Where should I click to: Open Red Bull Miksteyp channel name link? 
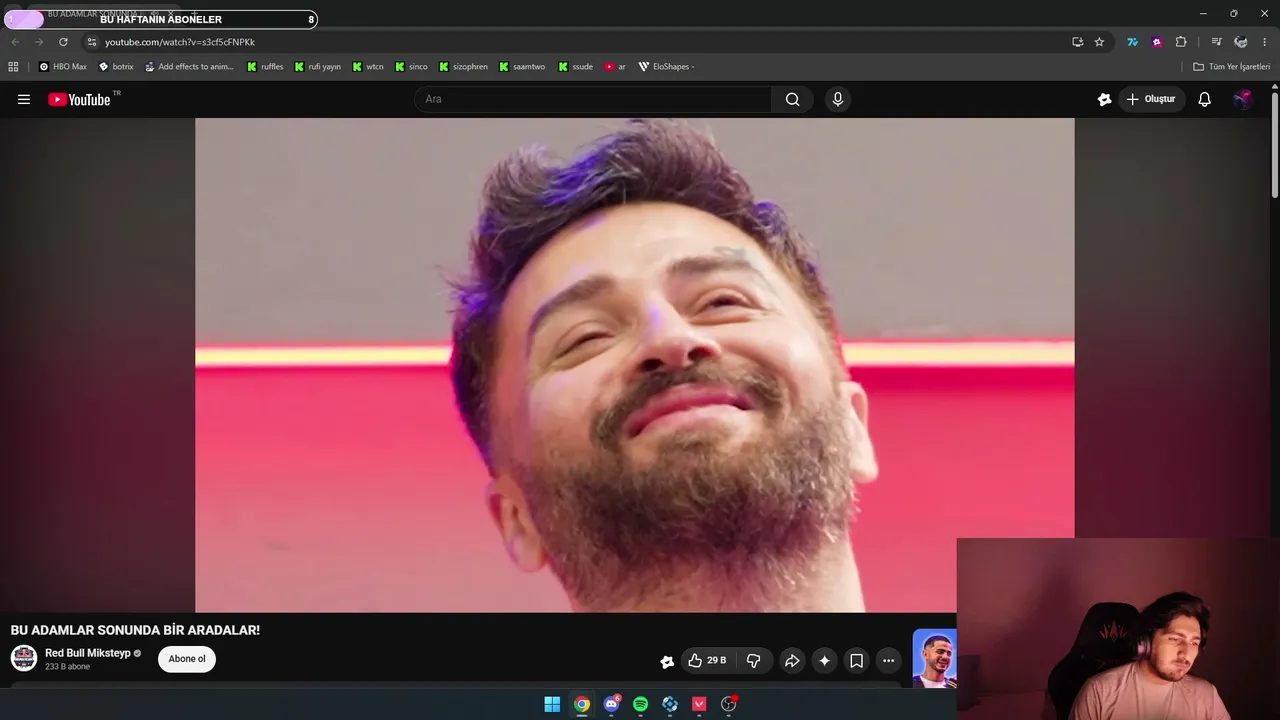coord(88,653)
